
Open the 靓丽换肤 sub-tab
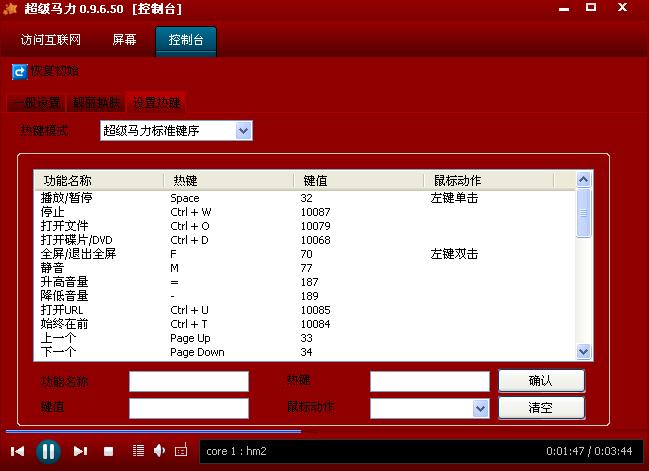click(x=96, y=103)
